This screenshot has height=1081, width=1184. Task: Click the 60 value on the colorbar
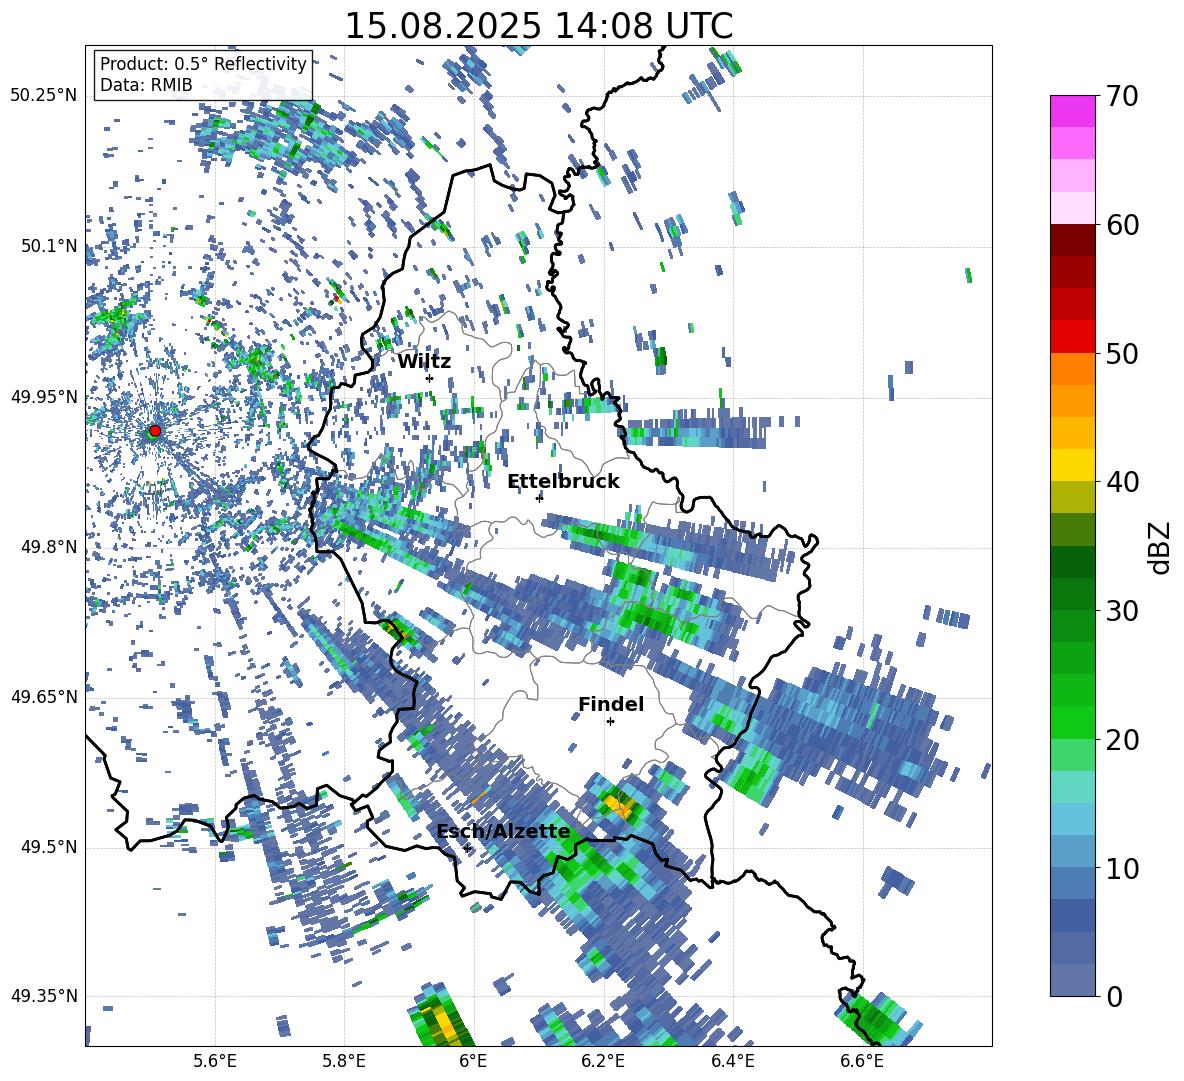1122,225
